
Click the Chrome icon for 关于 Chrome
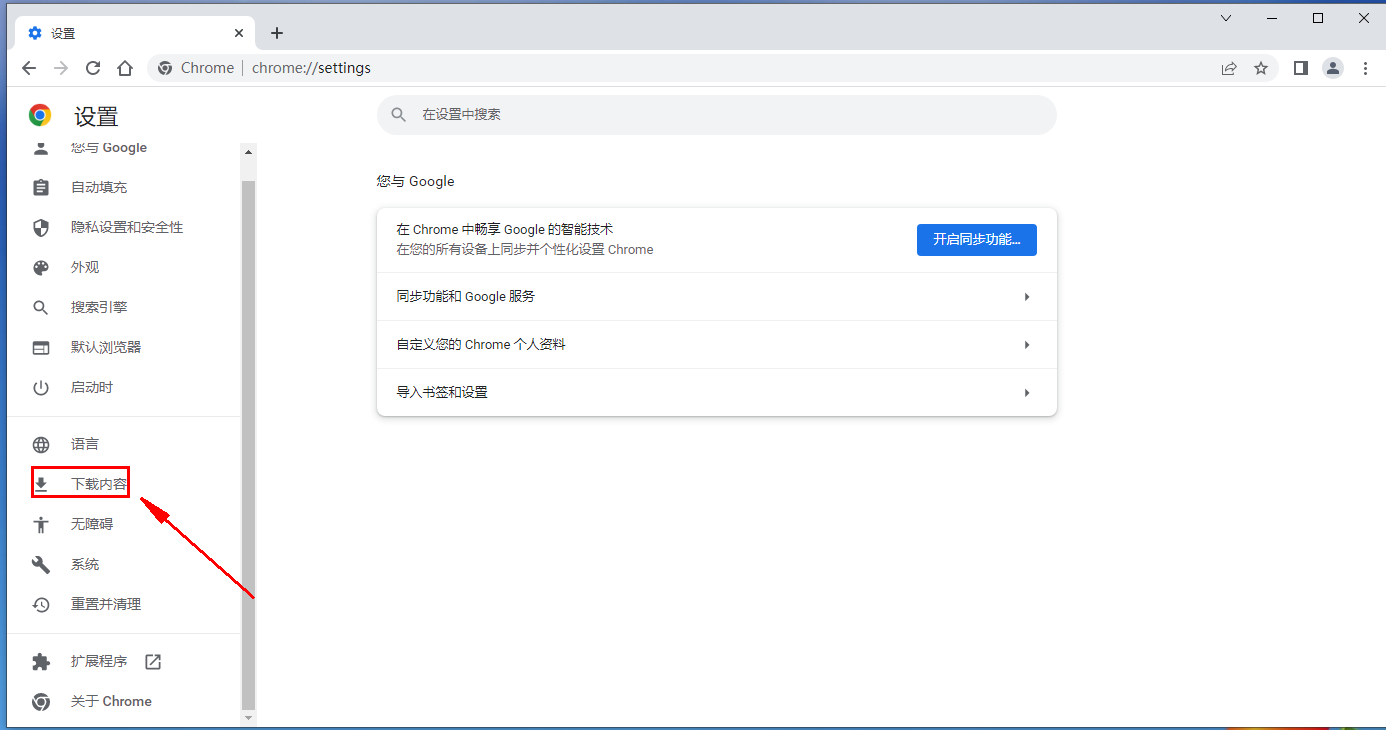(41, 701)
